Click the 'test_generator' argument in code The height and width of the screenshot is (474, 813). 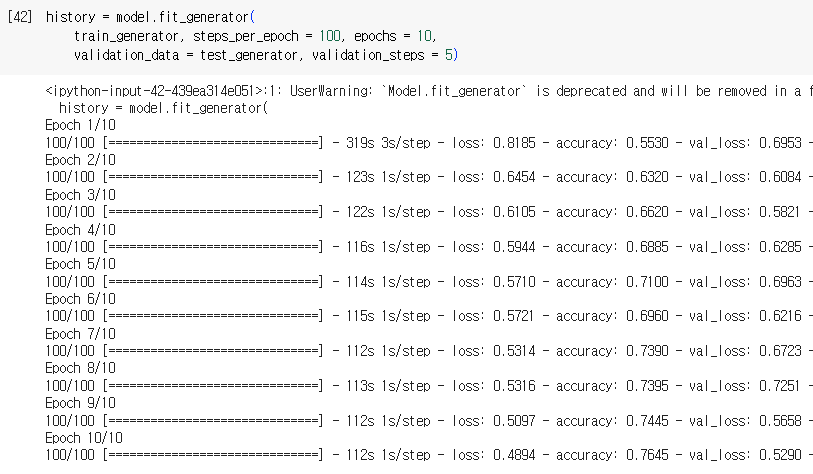[x=248, y=55]
